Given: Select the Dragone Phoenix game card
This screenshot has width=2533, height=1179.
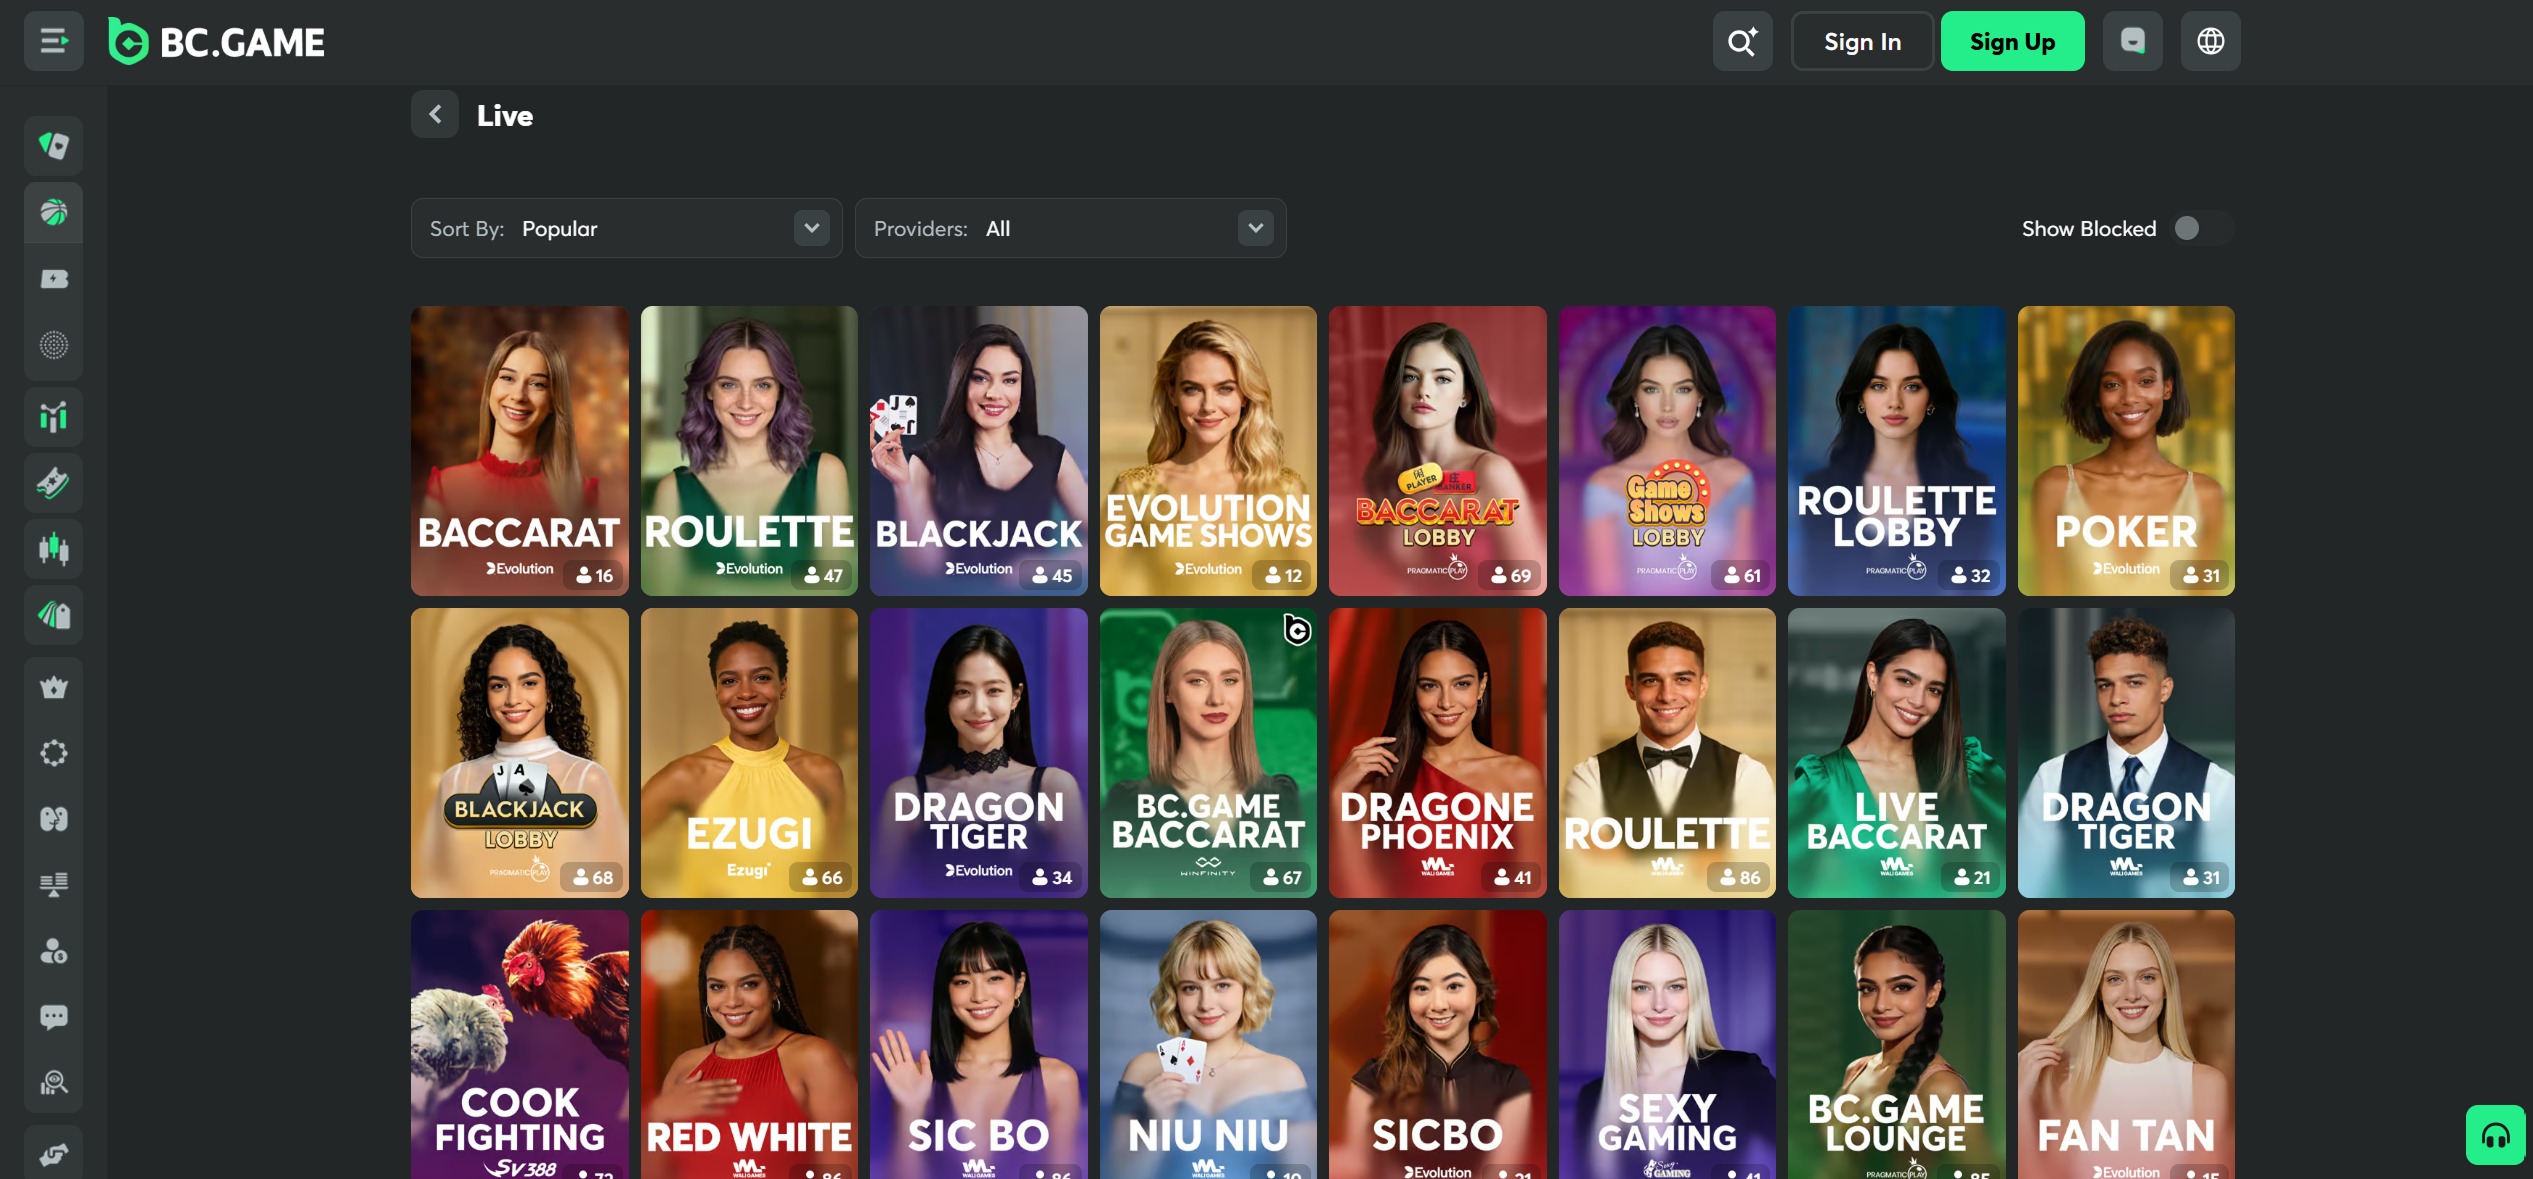Looking at the screenshot, I should point(1438,753).
